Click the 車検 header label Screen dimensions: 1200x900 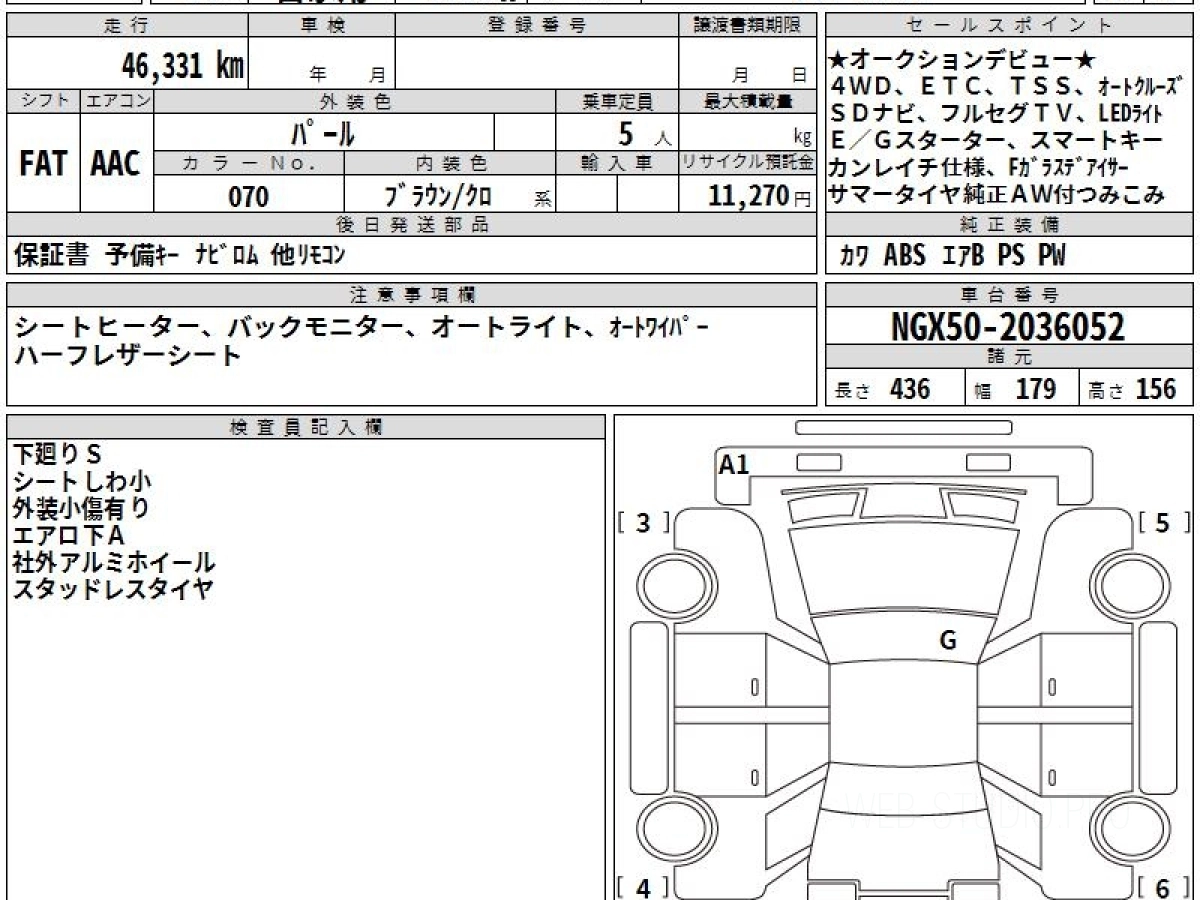tap(322, 26)
